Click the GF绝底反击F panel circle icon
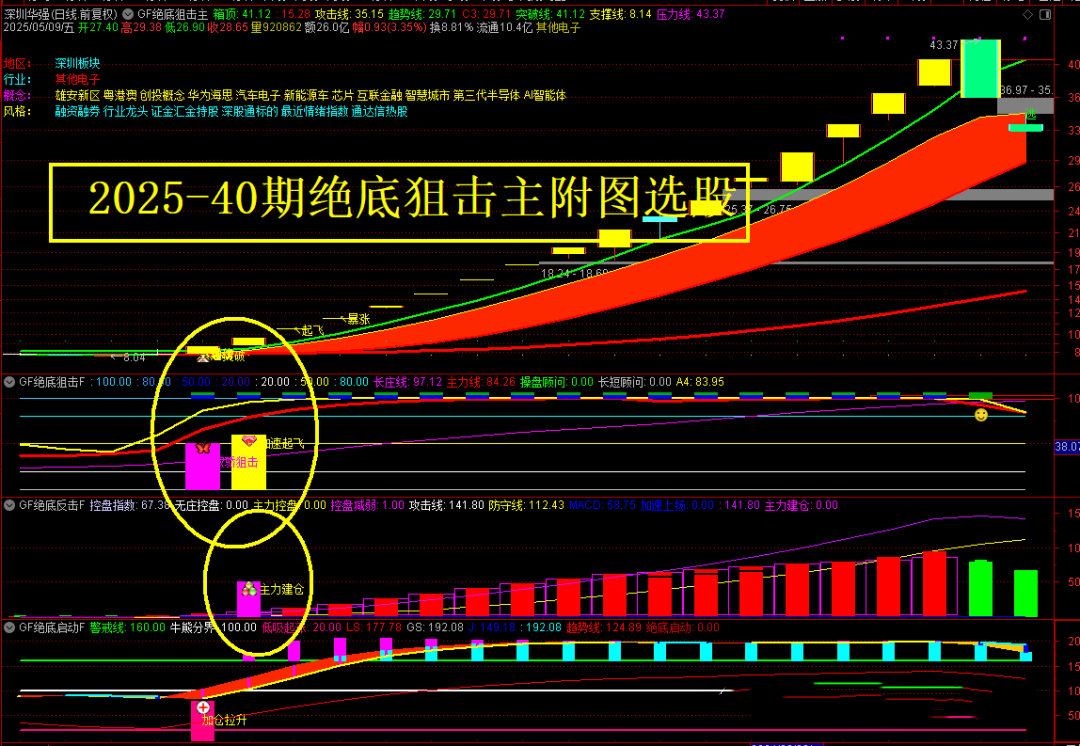The image size is (1080, 746). click(x=9, y=503)
